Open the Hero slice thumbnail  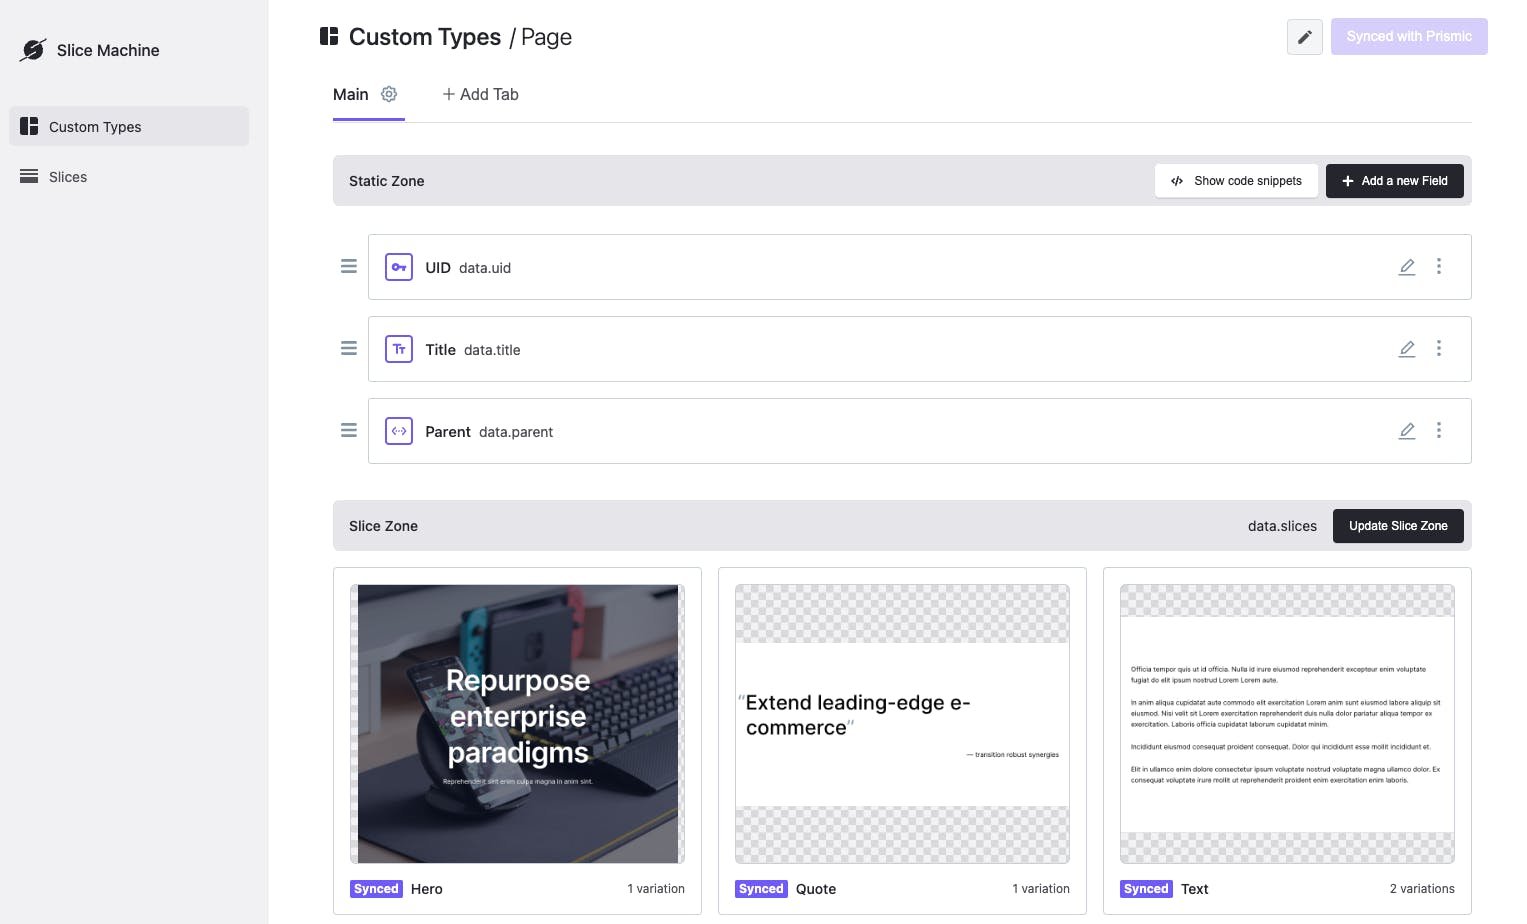[x=517, y=723]
